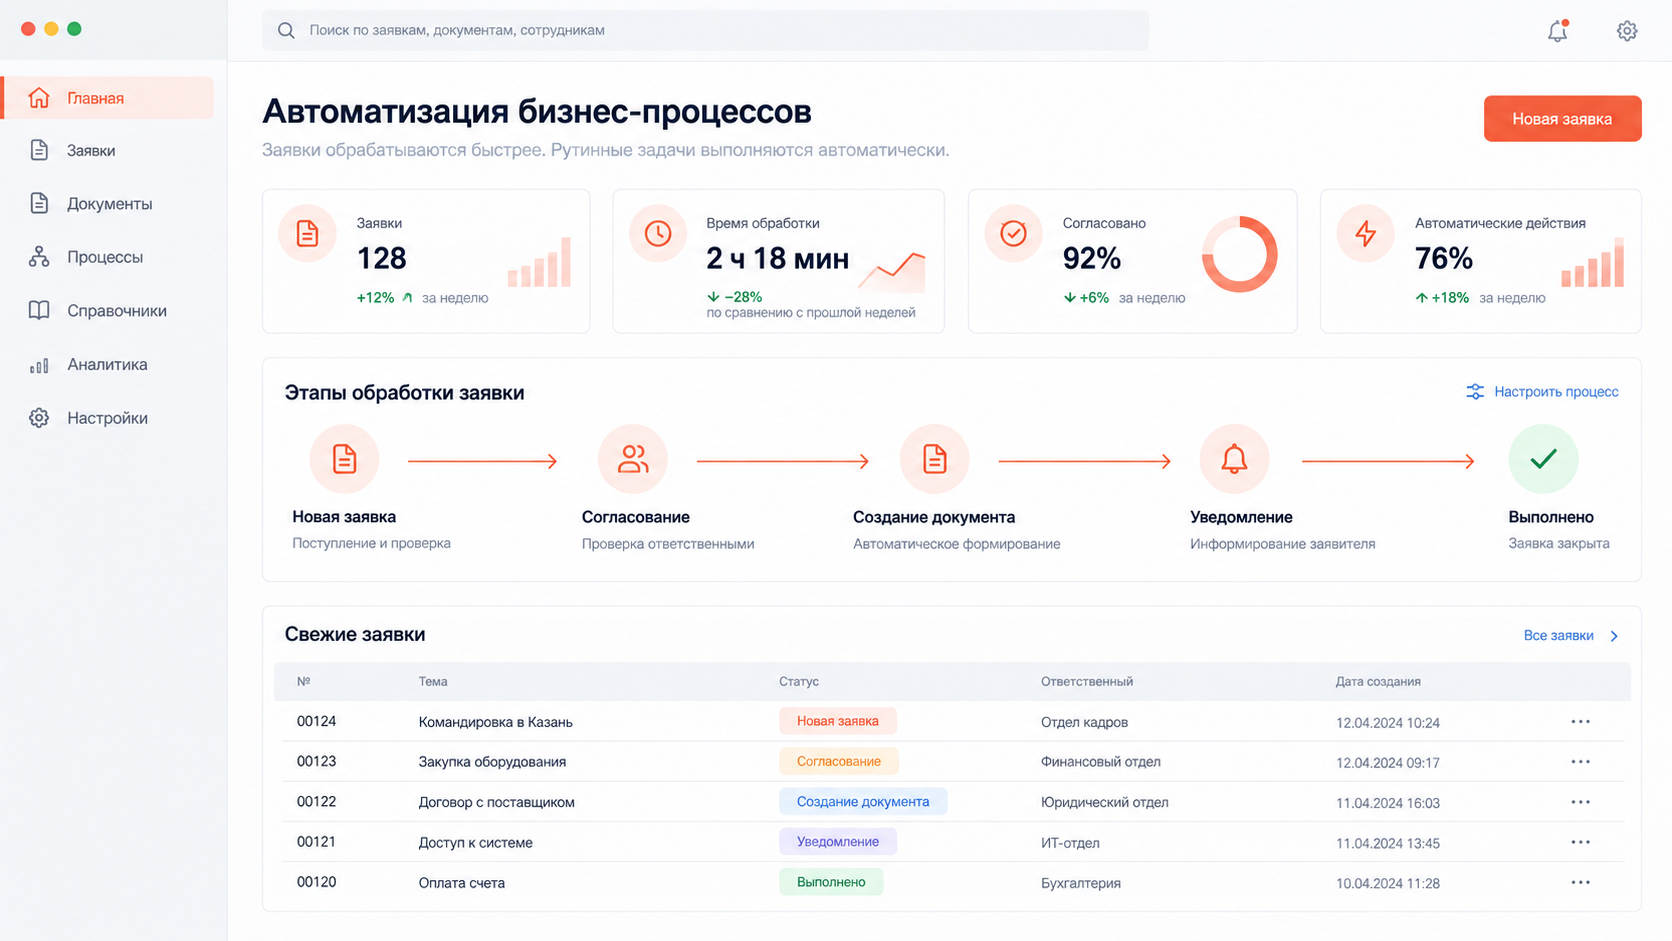Go to Главная in sidebar

click(x=108, y=98)
